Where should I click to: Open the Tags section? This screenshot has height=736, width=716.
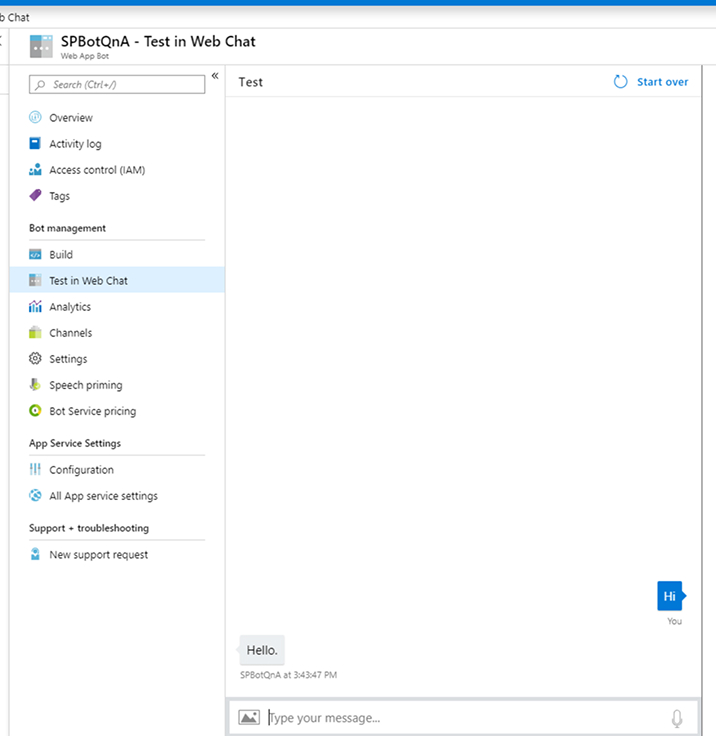click(x=60, y=196)
